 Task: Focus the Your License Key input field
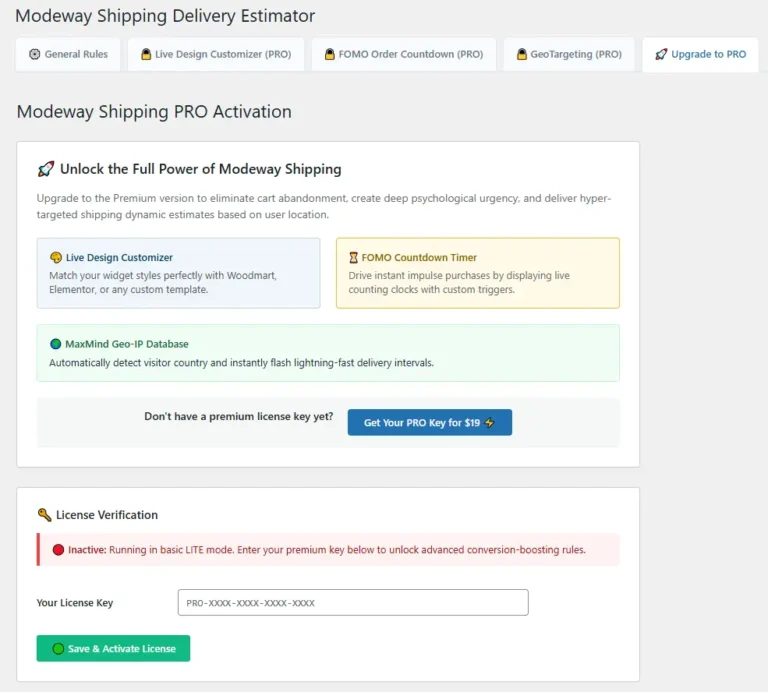[353, 602]
